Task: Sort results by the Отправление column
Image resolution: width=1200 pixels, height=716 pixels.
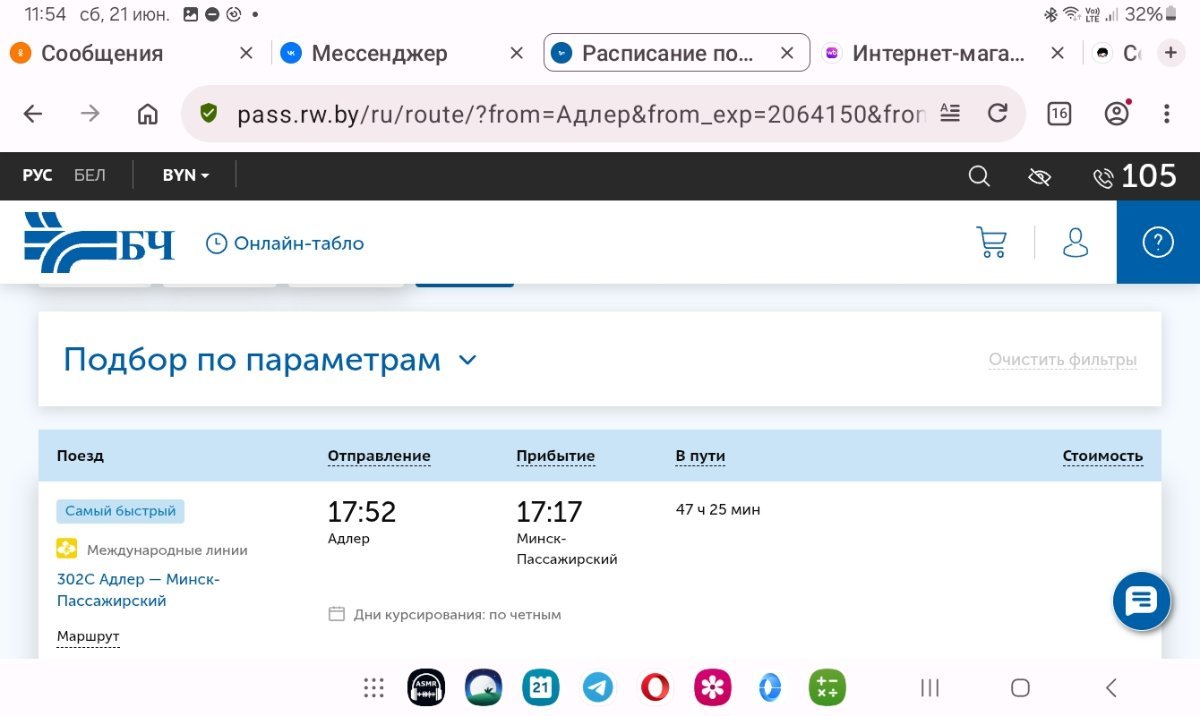Action: point(379,456)
